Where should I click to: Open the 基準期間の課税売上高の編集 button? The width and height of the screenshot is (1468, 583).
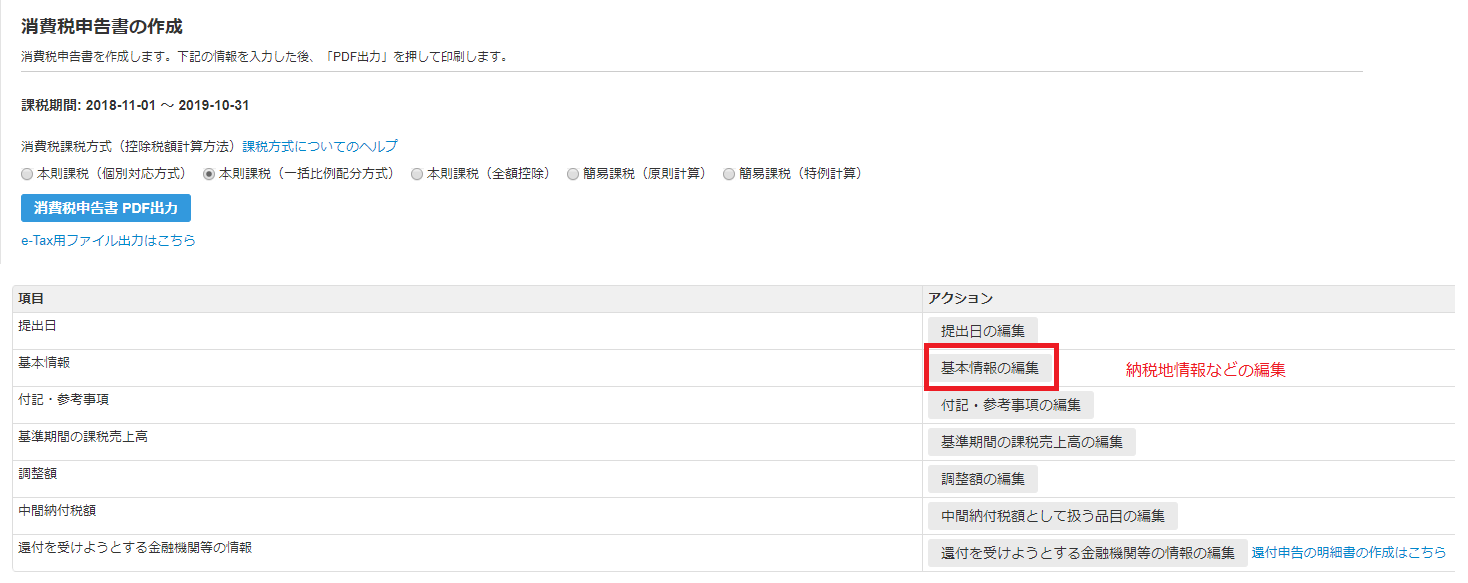1031,442
